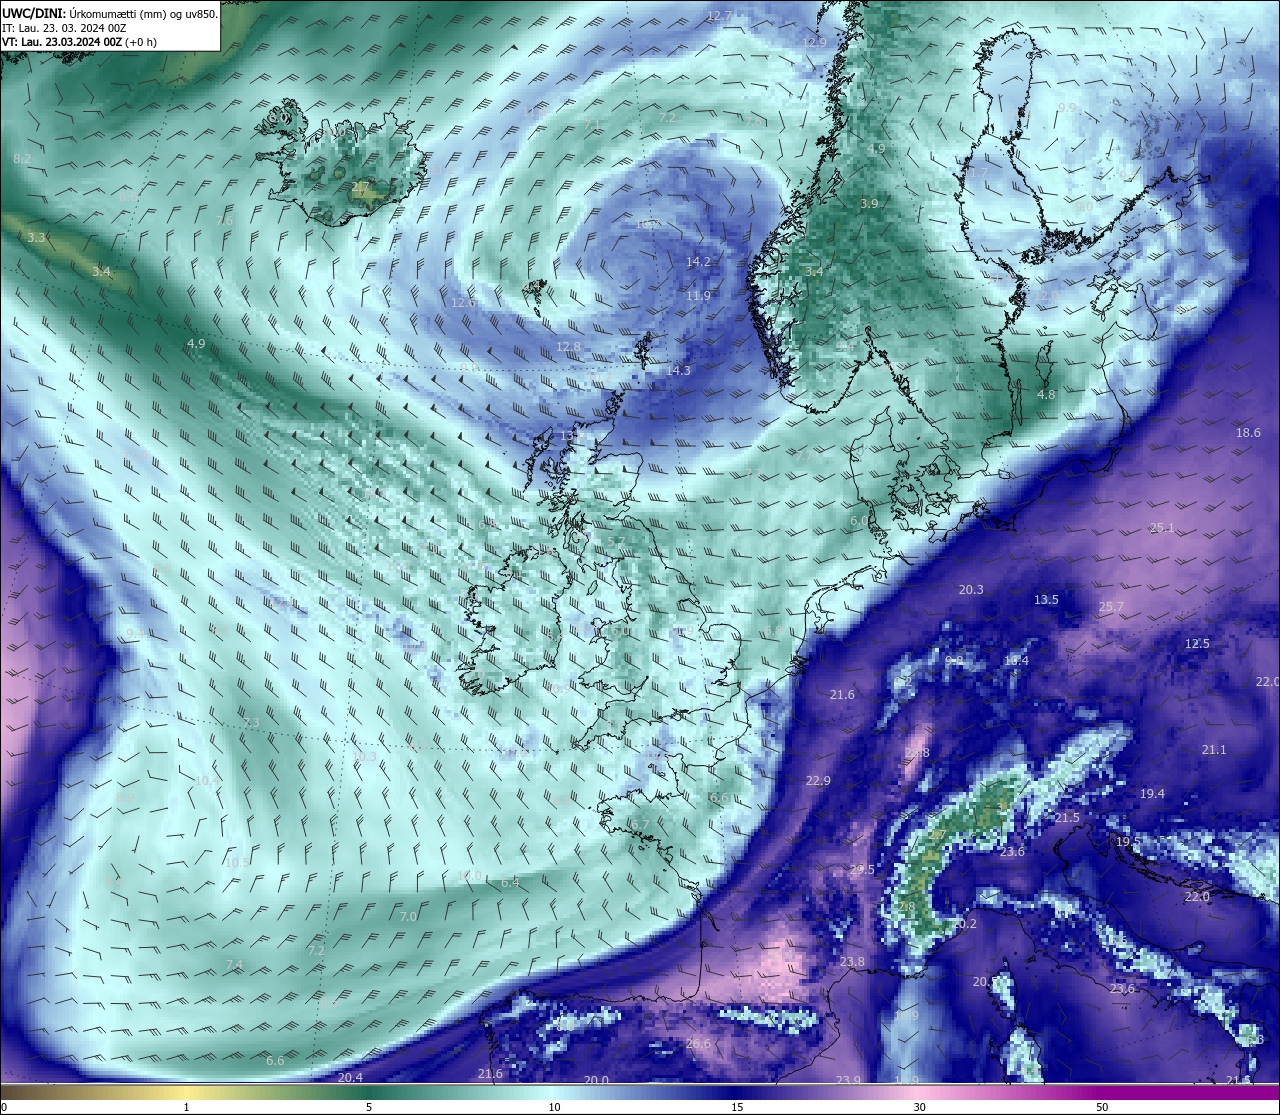Click the 25.1 map value
This screenshot has height=1115, width=1280.
pos(1161,527)
